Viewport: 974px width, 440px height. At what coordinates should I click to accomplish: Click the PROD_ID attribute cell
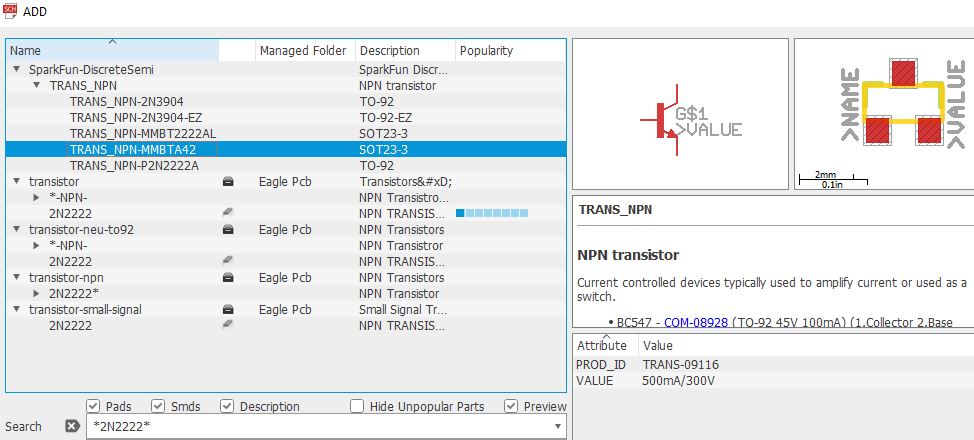pos(601,364)
